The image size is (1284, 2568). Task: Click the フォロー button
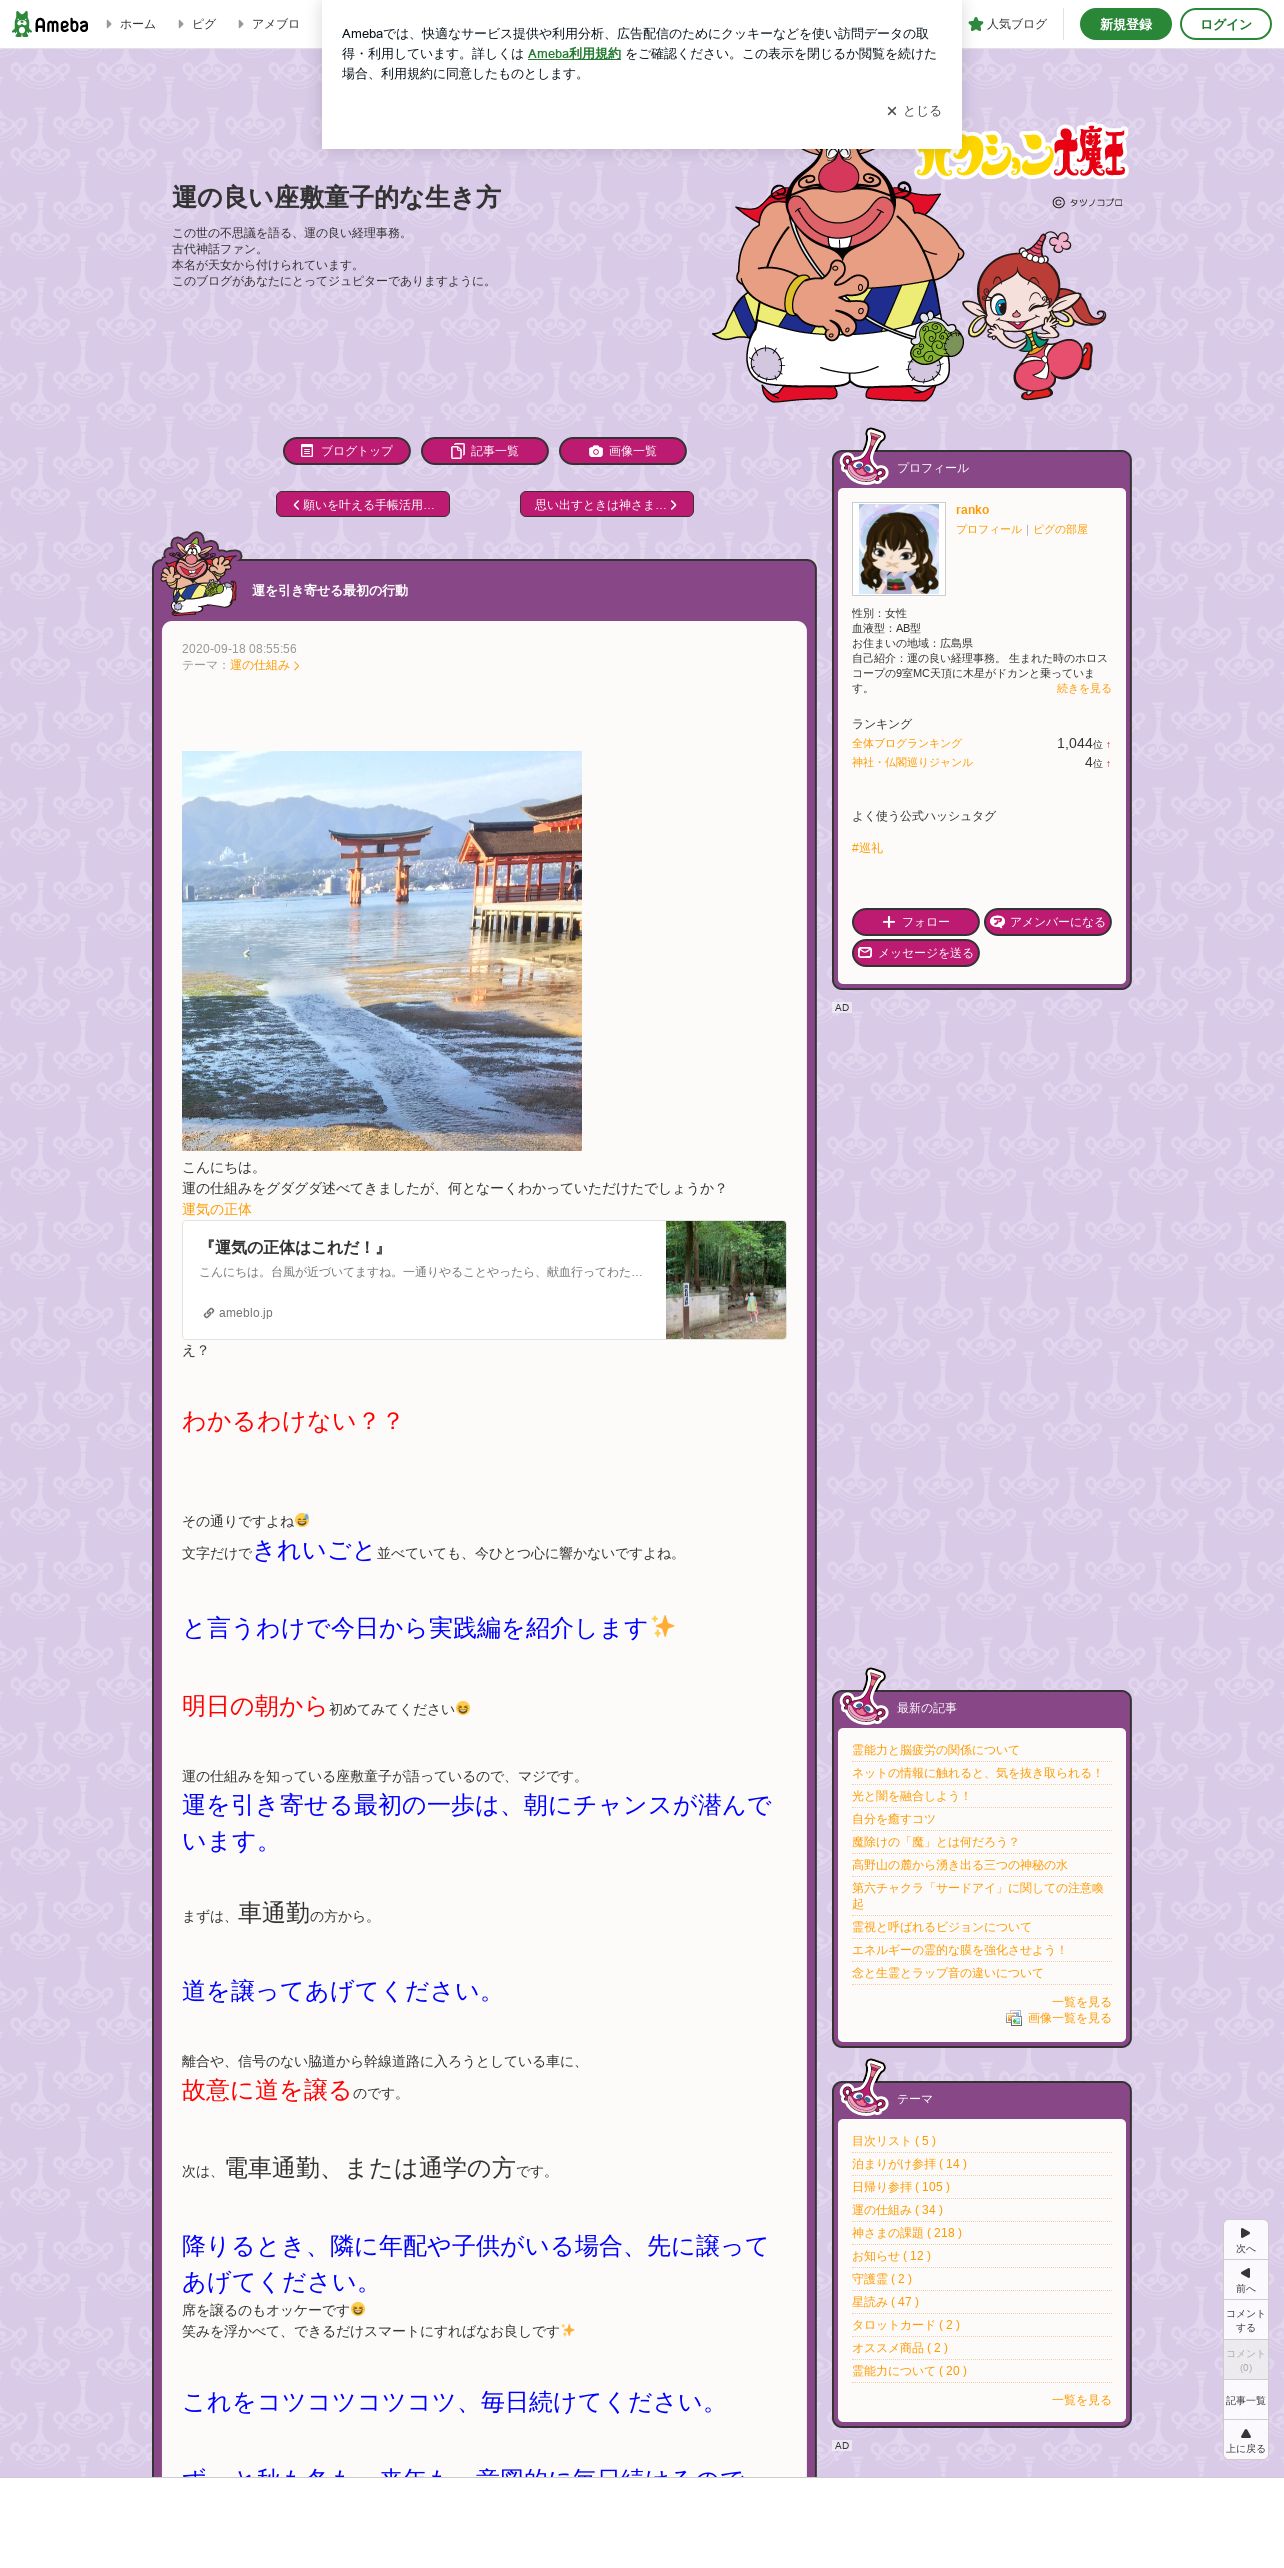click(916, 922)
